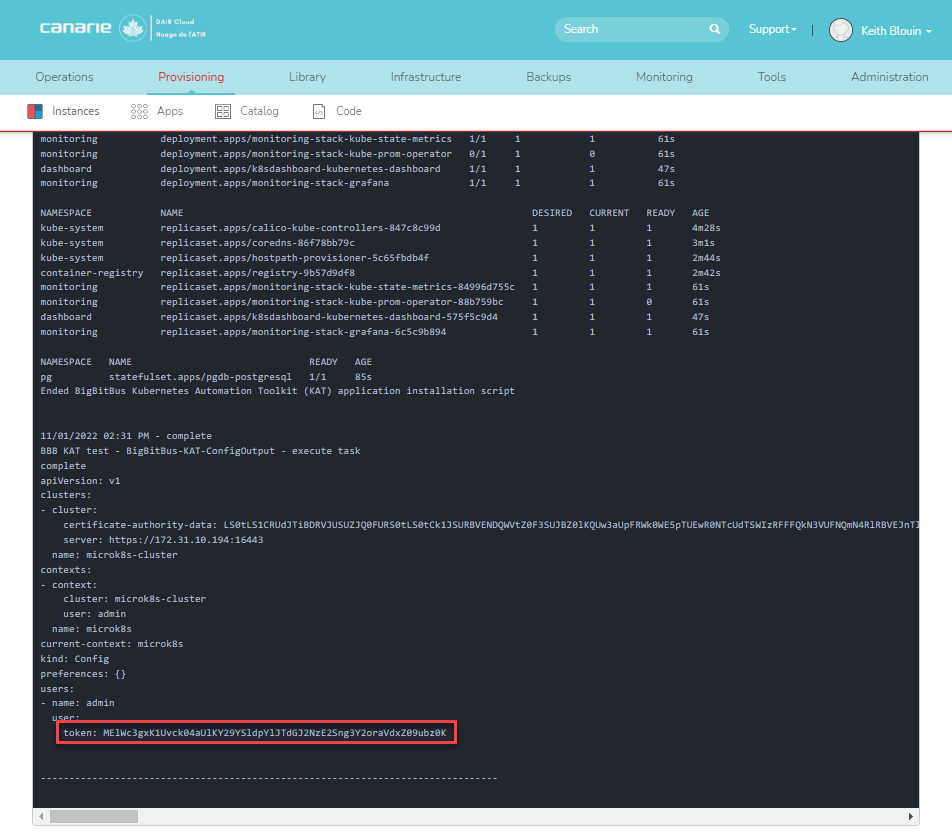952x836 pixels.
Task: Select the Monitoring tab
Action: coord(664,77)
